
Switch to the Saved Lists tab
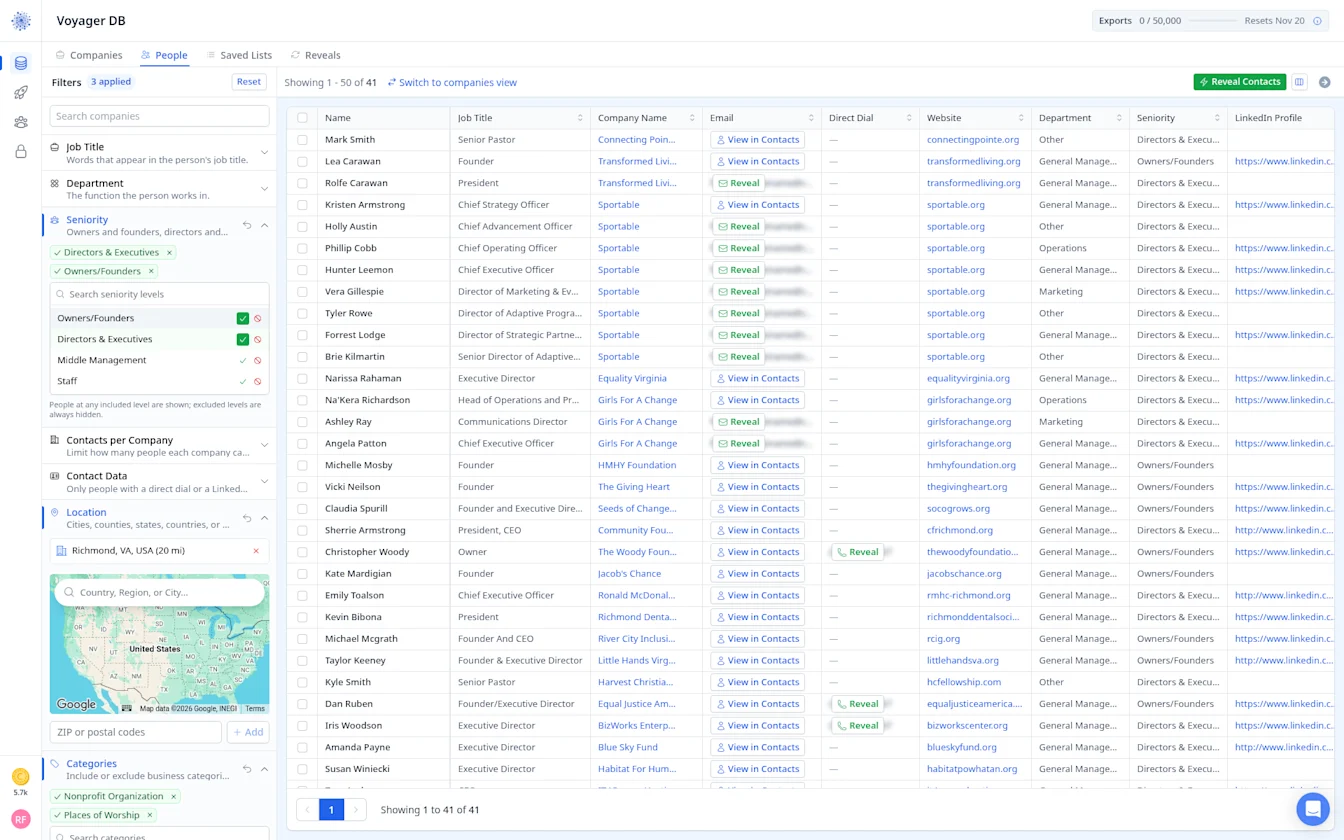pyautogui.click(x=239, y=55)
